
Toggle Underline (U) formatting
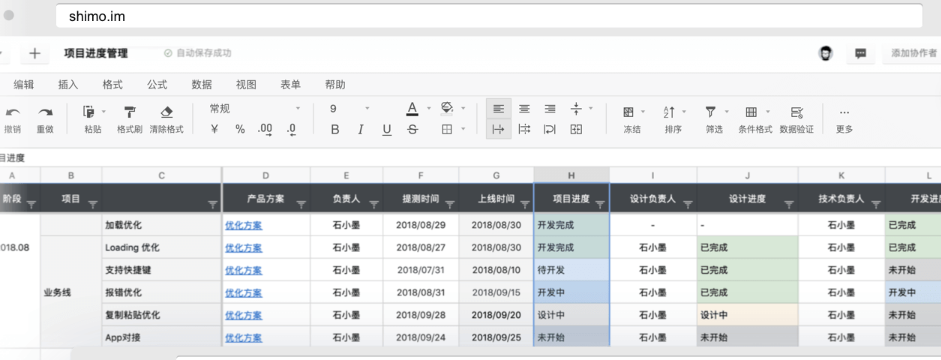click(386, 129)
